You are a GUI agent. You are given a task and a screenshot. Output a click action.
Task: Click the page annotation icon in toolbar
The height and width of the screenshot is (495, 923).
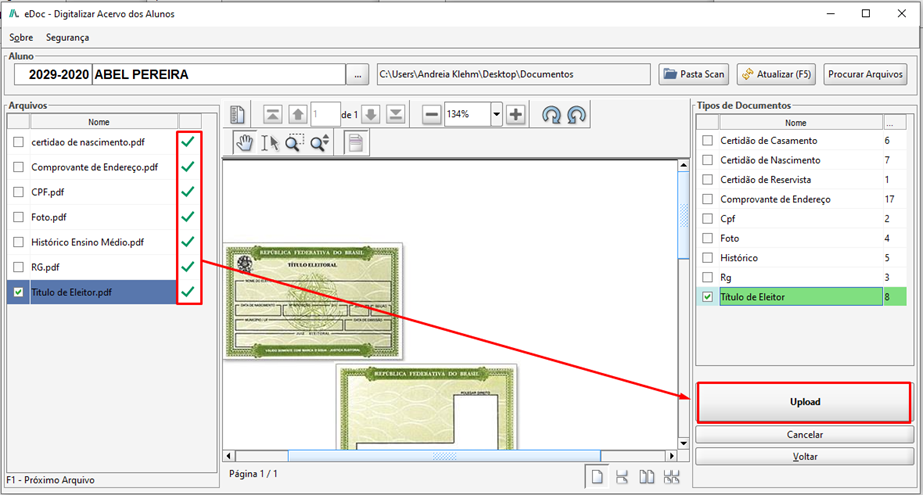pos(356,142)
